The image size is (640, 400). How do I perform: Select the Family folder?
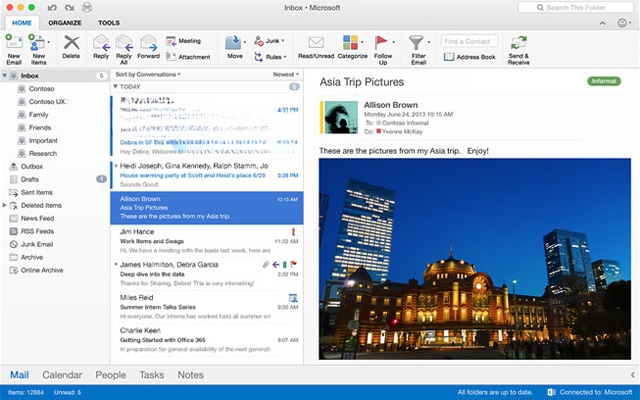(55, 115)
